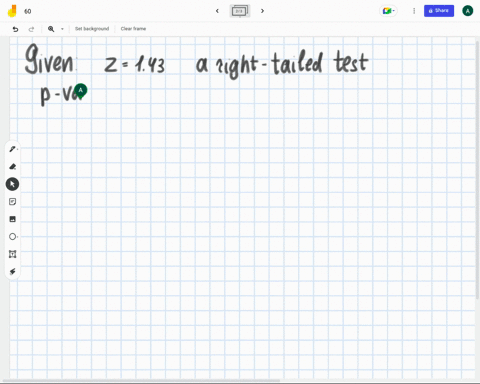
Task: Click the handwritten "z = 1.43"
Action: point(135,65)
